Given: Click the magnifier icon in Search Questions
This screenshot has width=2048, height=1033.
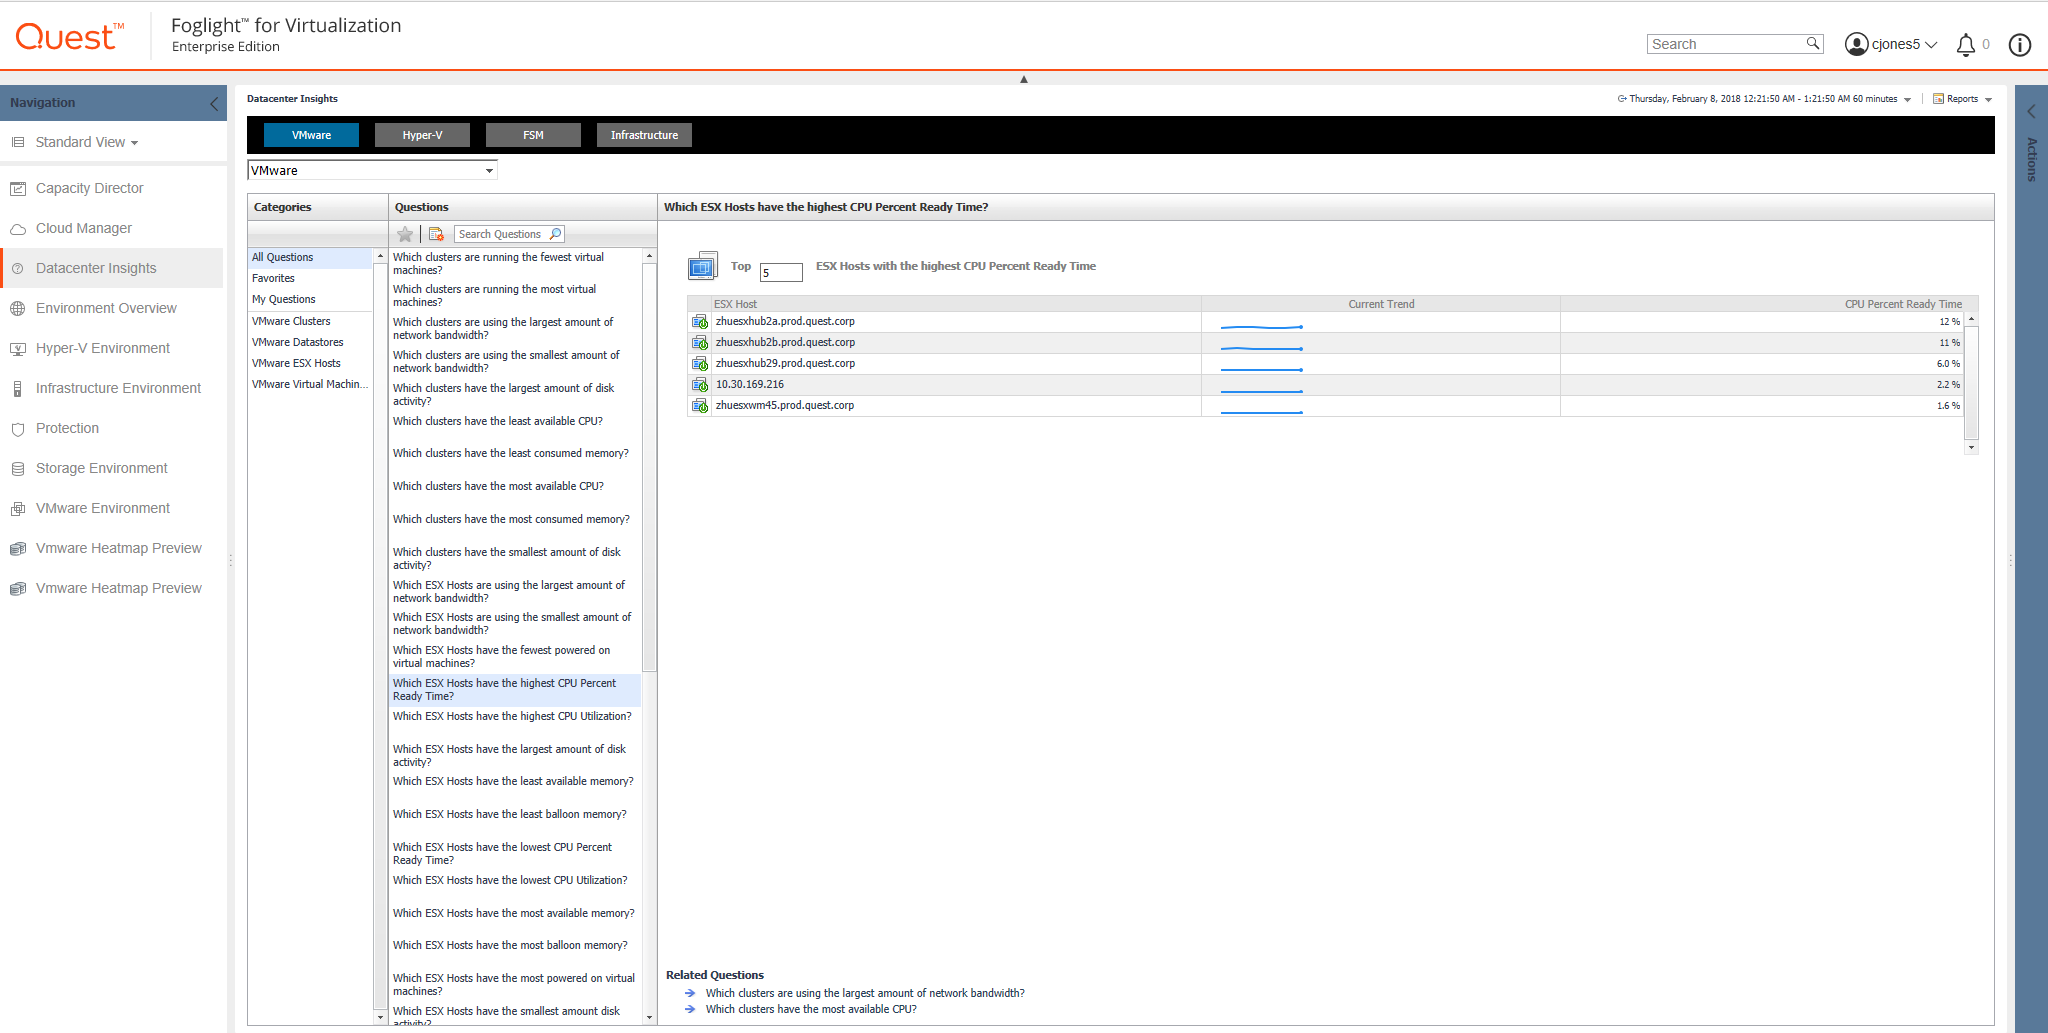Looking at the screenshot, I should pos(556,234).
